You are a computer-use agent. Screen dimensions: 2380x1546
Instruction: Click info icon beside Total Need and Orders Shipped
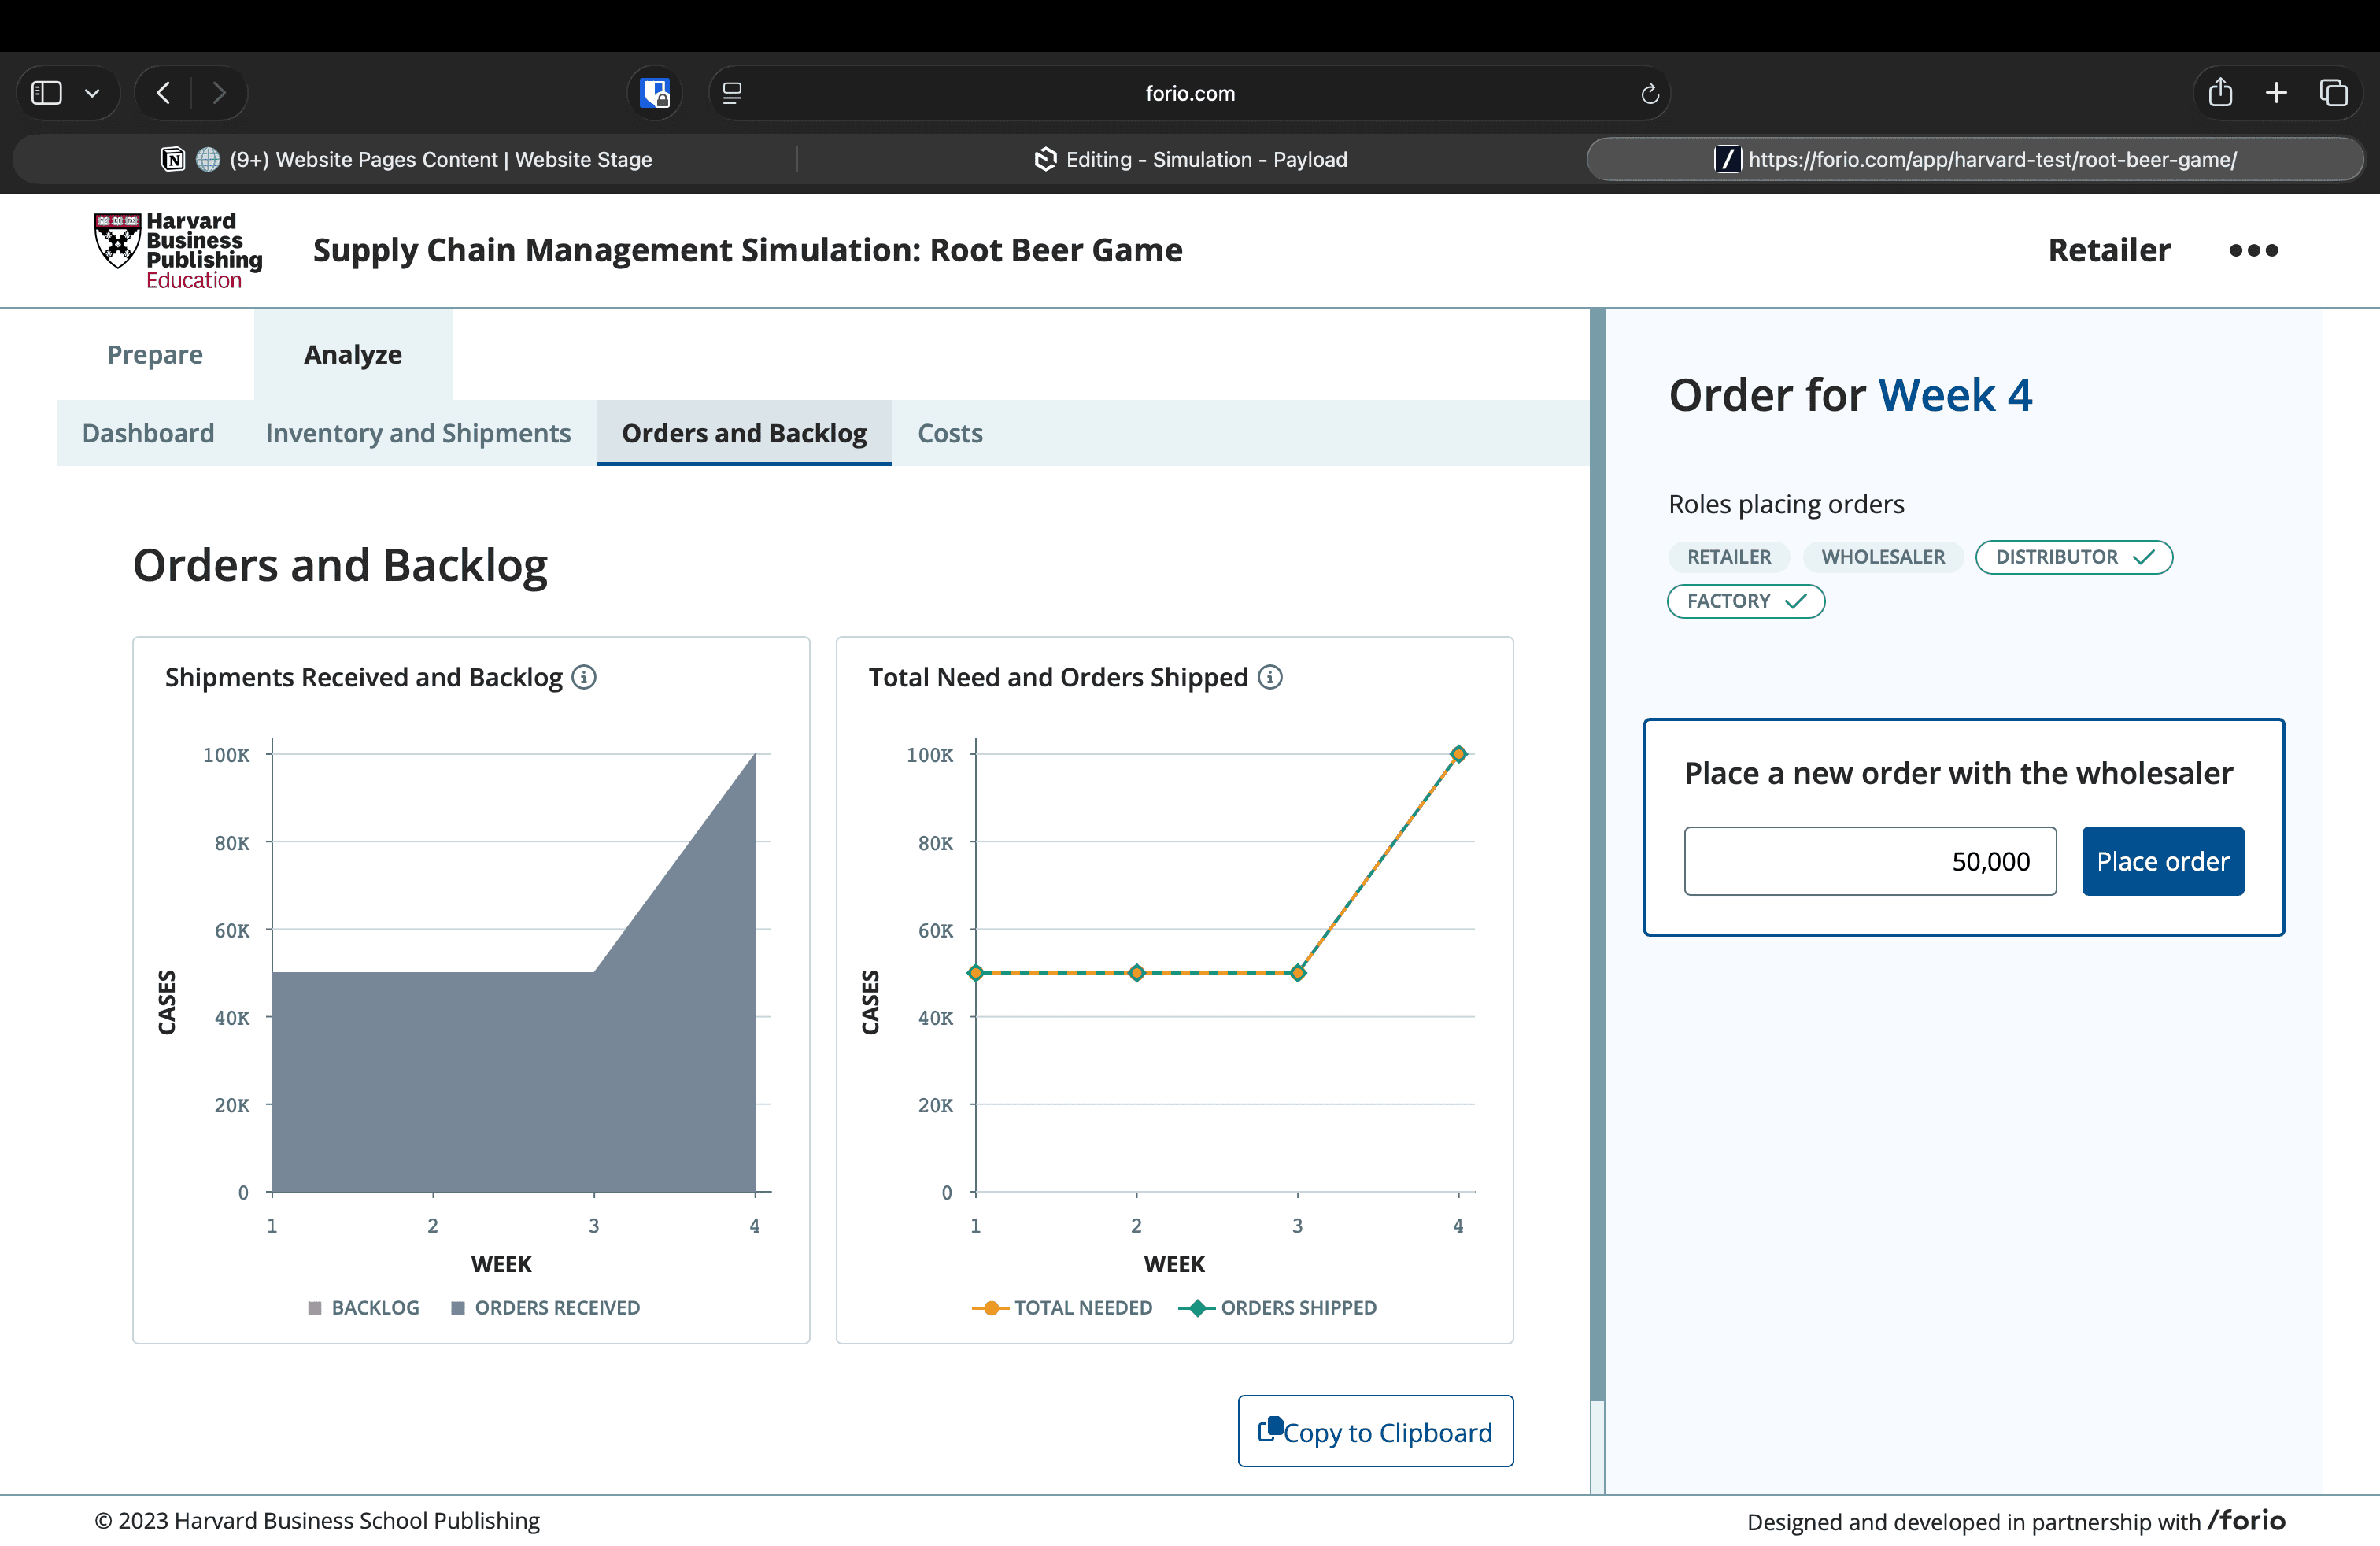point(1269,677)
